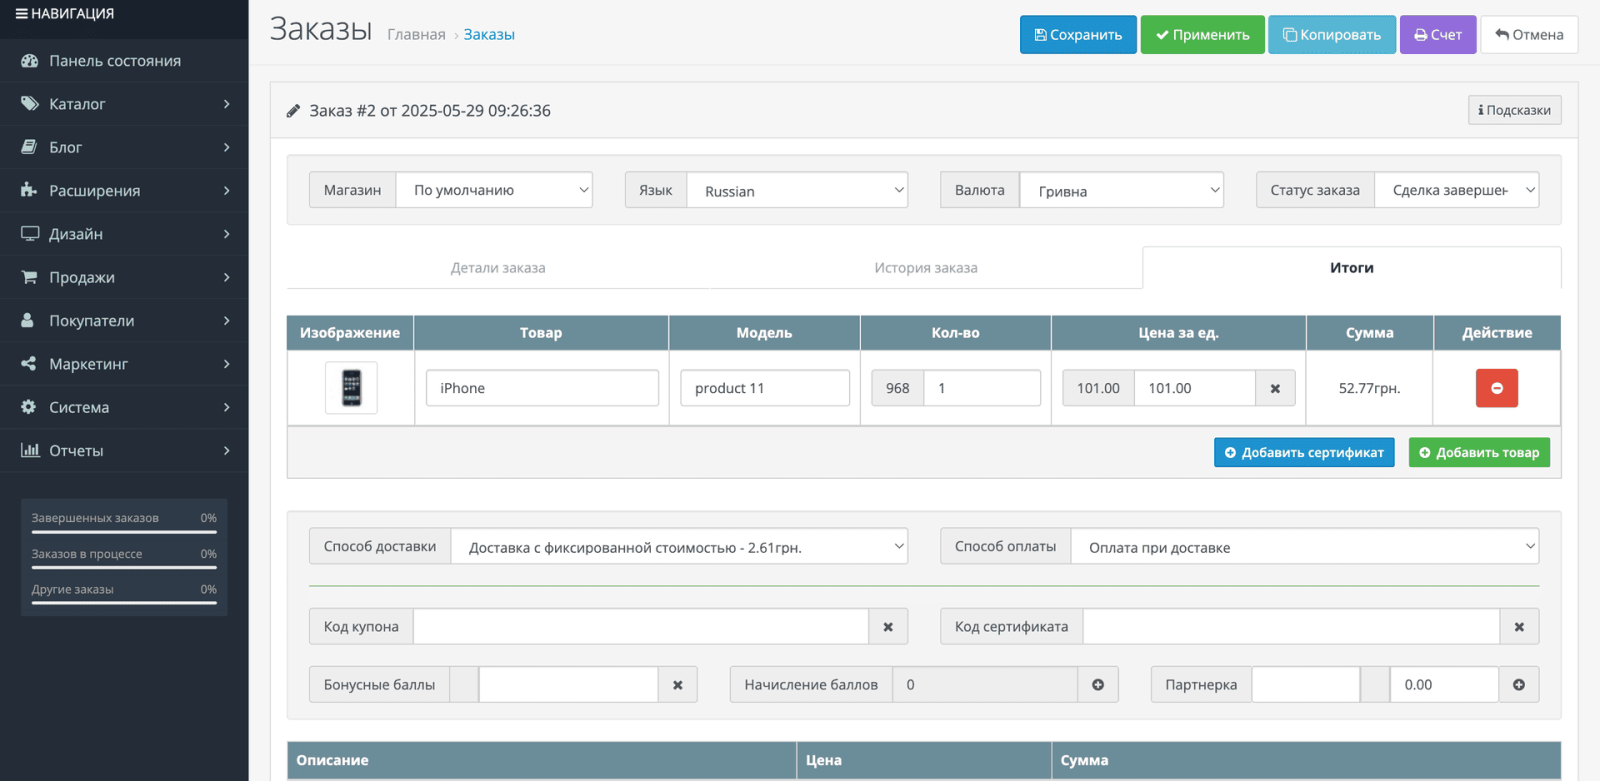Viewport: 1600px width, 782px height.
Task: Expand the Способ доставки dropdown
Action: 679,547
